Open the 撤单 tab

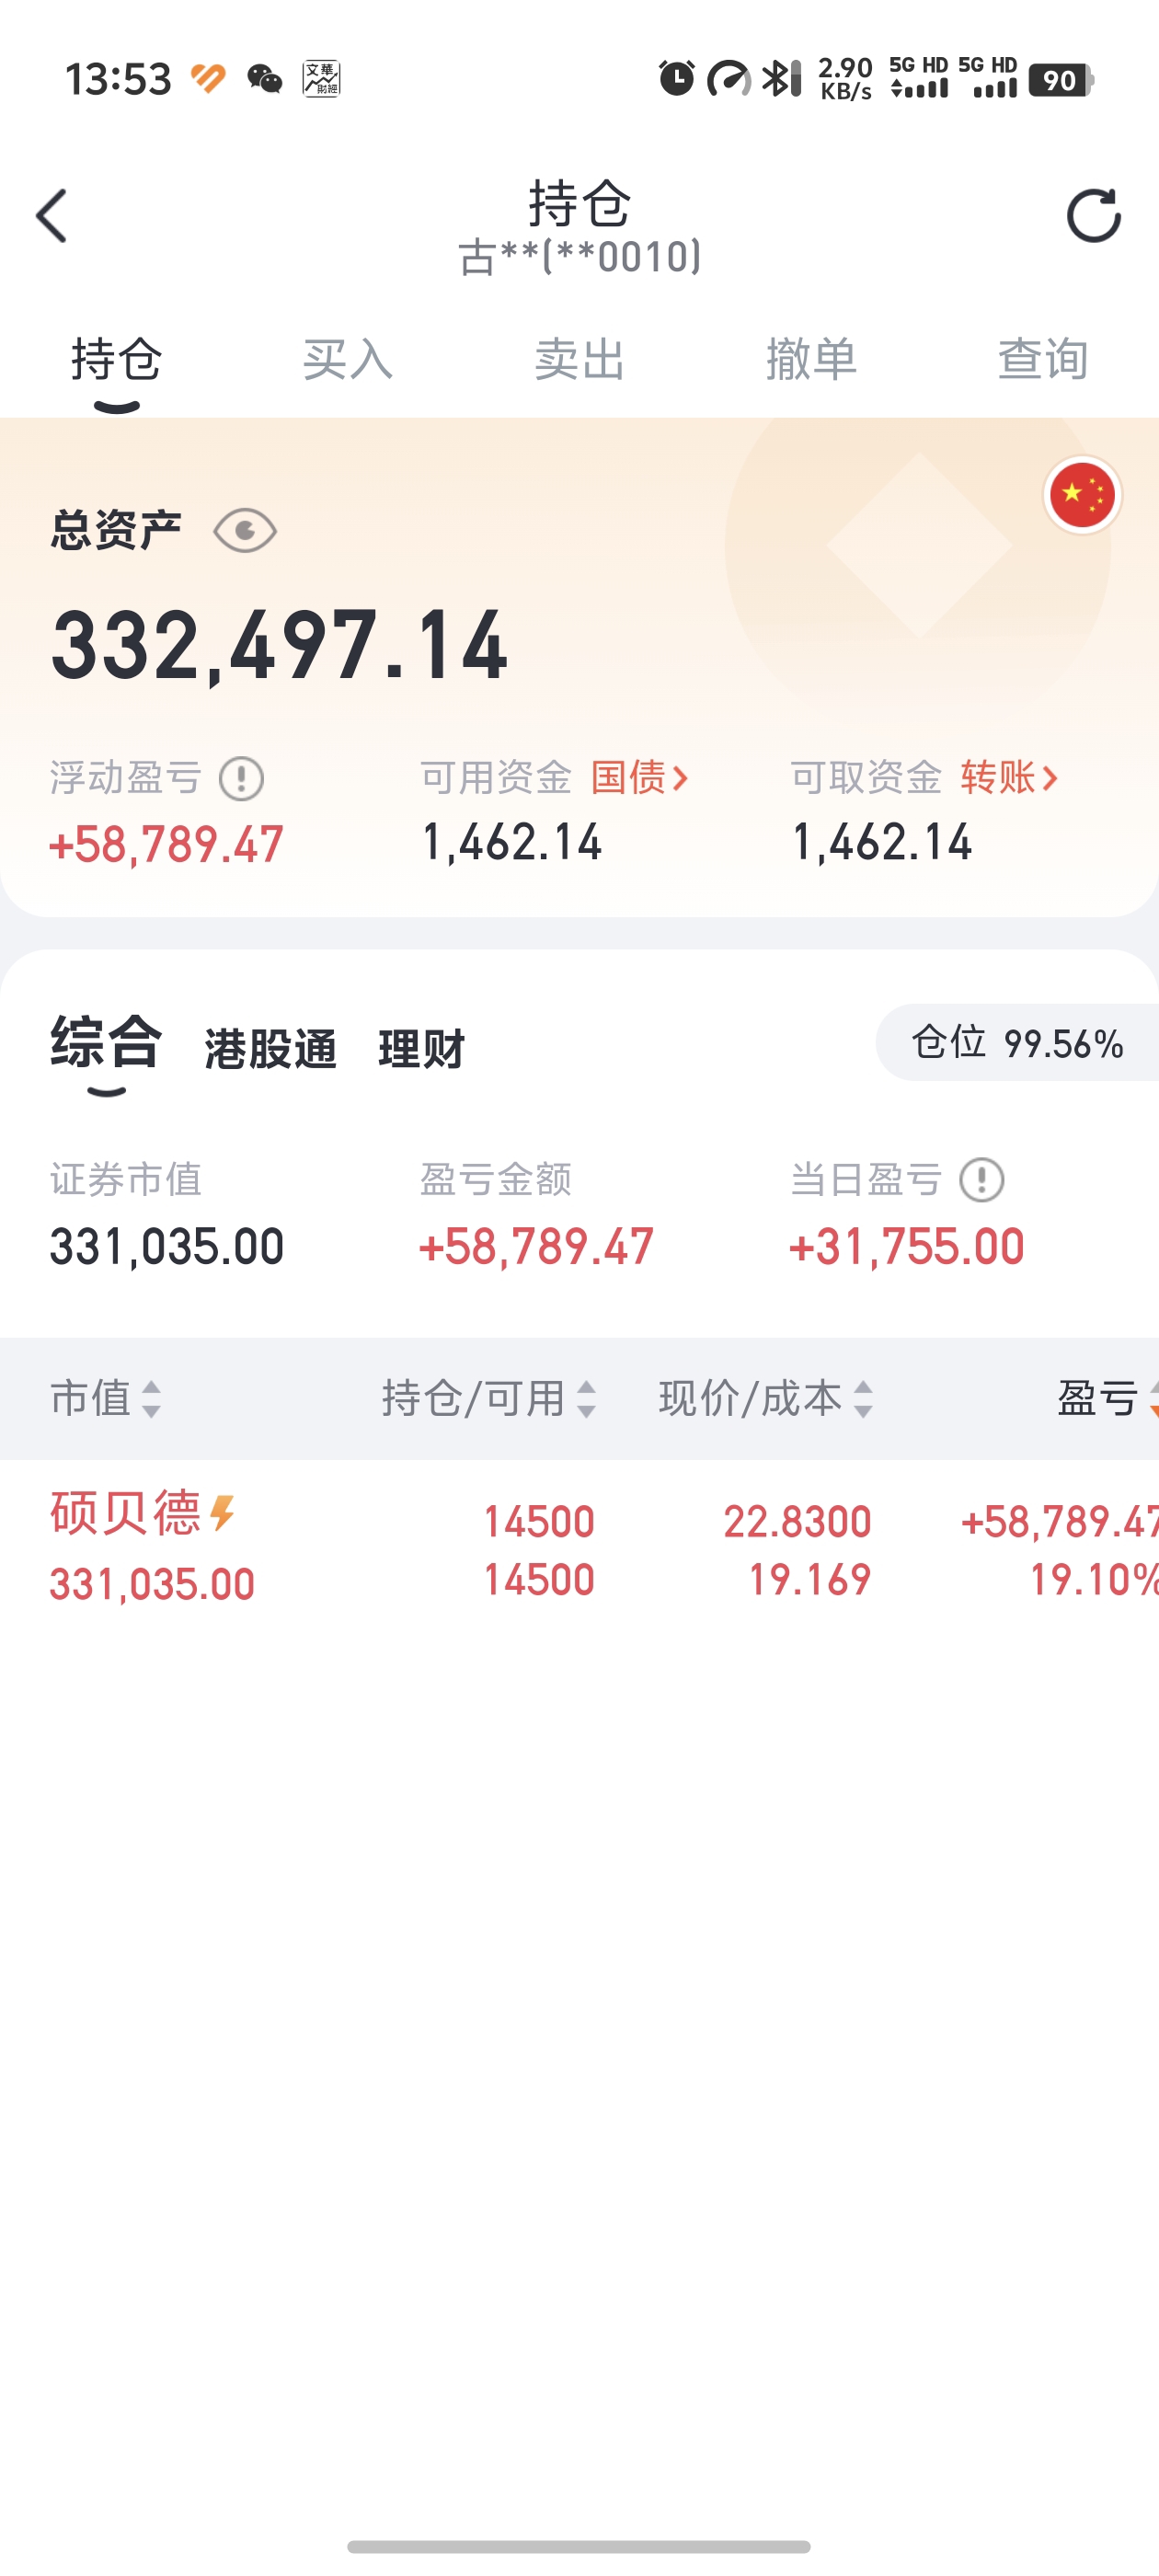pos(812,359)
